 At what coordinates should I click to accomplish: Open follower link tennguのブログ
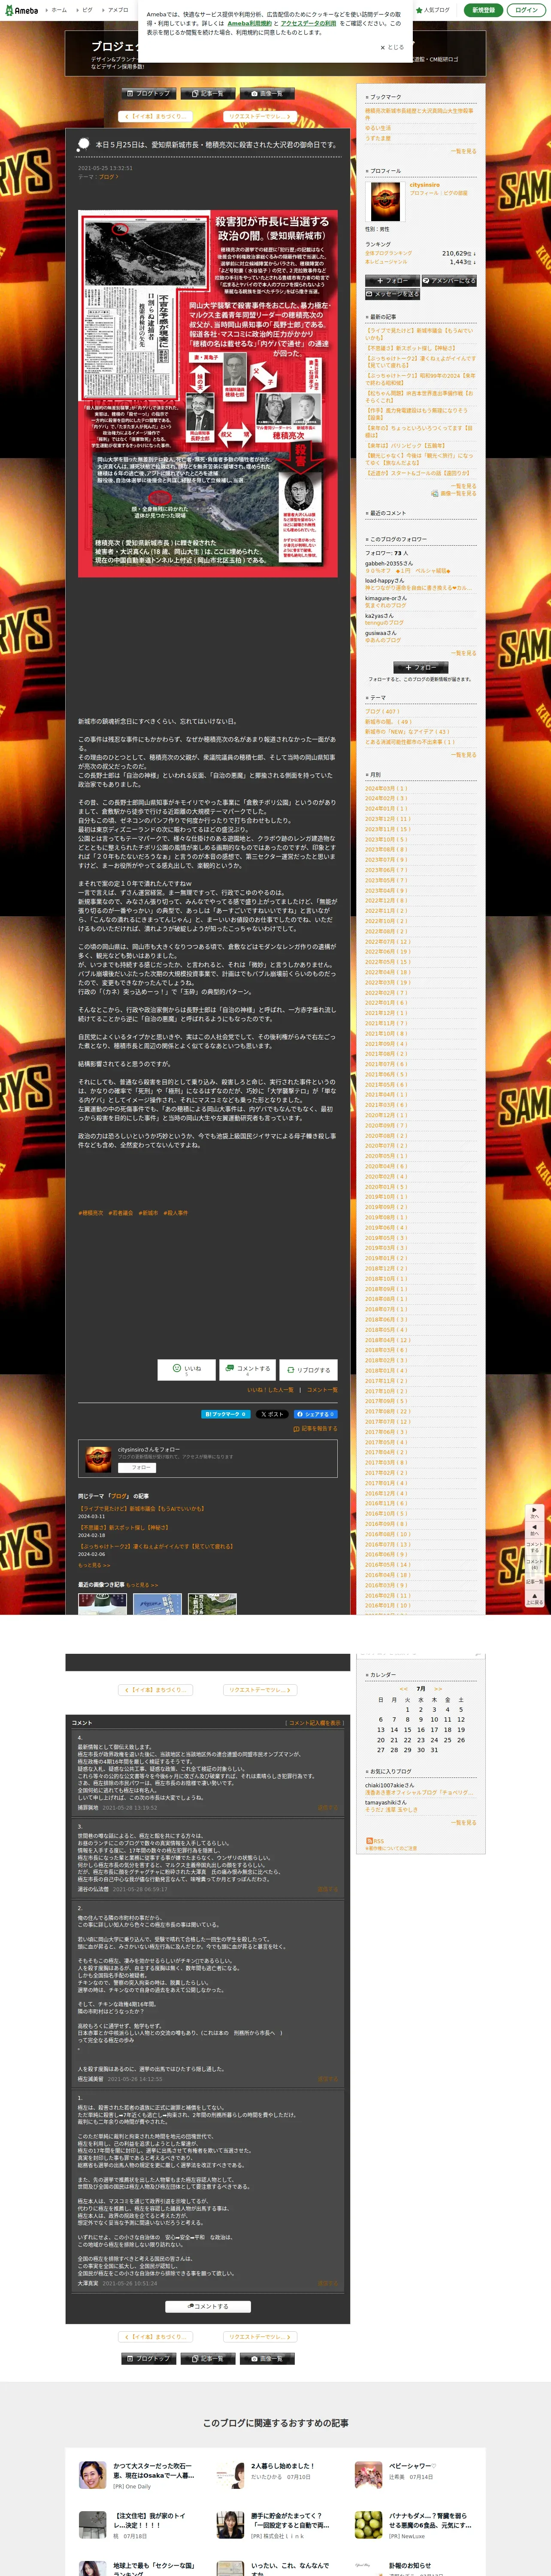click(x=384, y=622)
